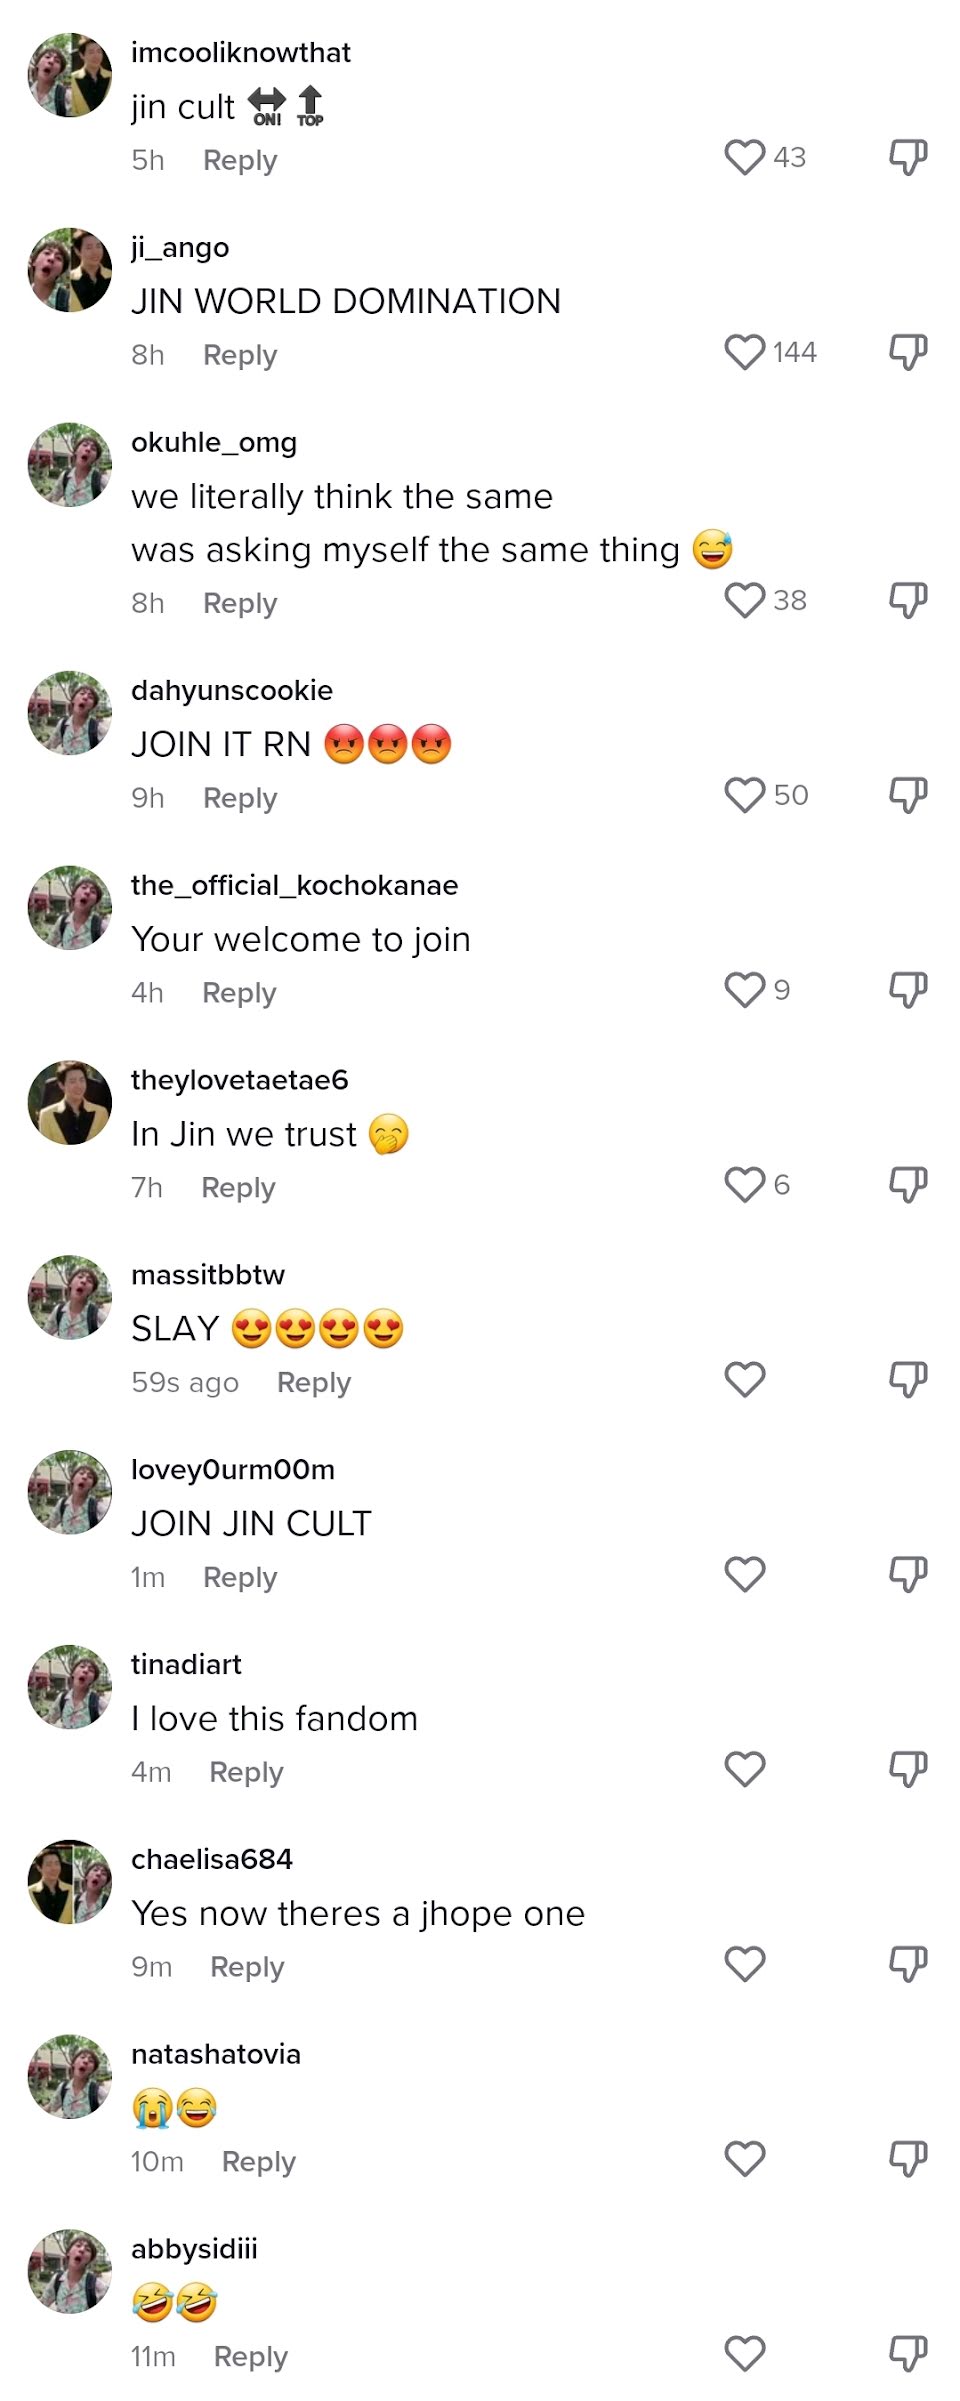Image resolution: width=960 pixels, height=2401 pixels.
Task: Open lovey0urm00m's avatar
Action: 70,1492
